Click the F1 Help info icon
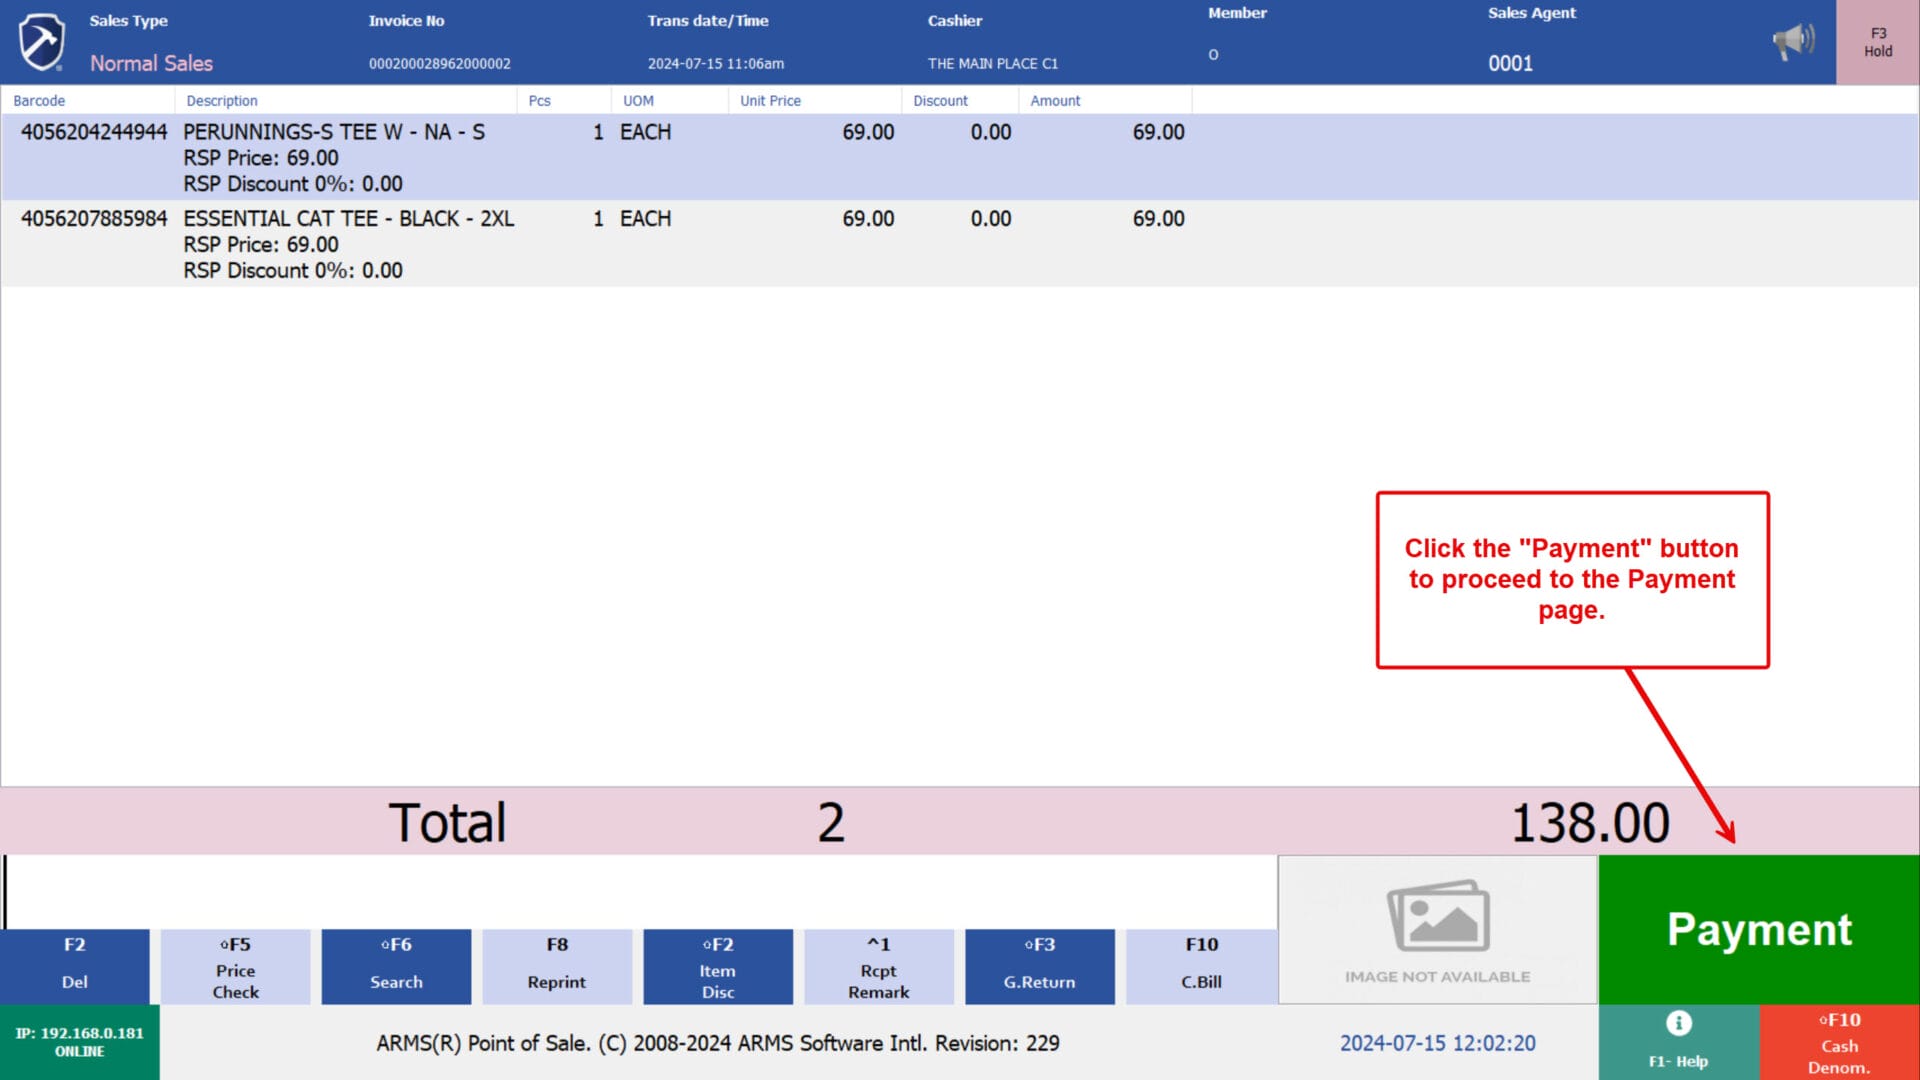 [x=1678, y=1024]
